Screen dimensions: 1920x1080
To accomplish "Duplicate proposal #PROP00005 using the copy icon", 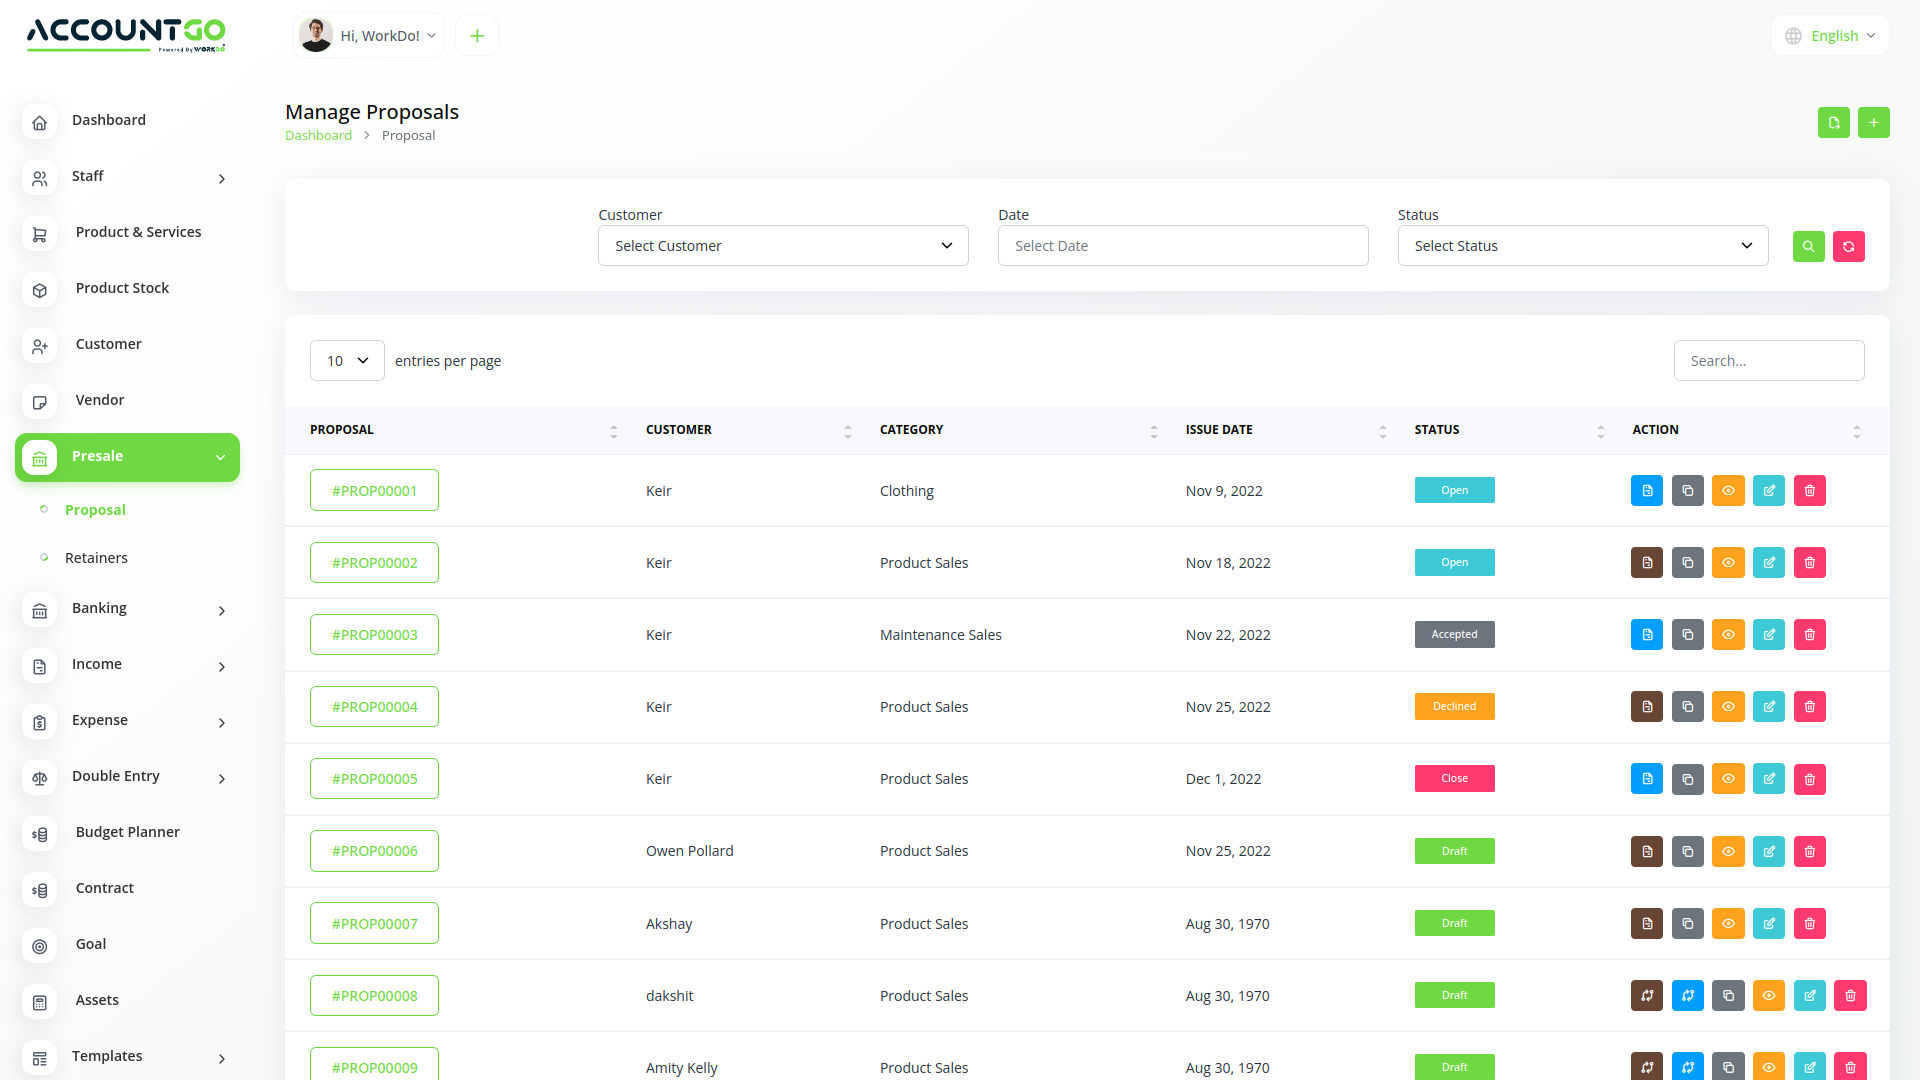I will (1687, 778).
